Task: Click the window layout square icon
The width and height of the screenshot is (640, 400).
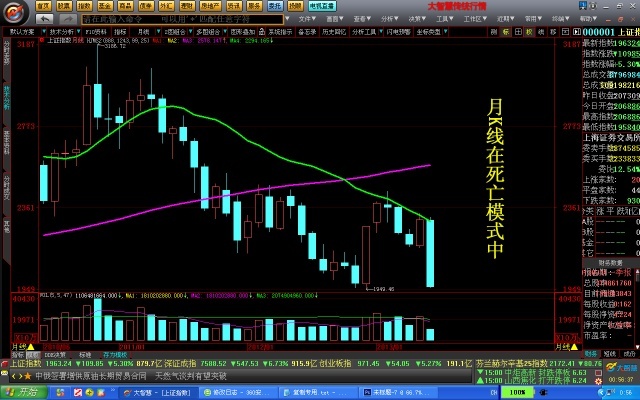Action: tap(565, 31)
